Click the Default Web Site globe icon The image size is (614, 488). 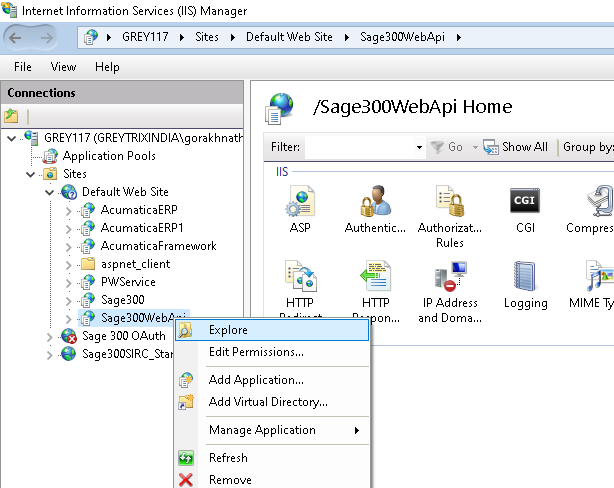click(69, 192)
